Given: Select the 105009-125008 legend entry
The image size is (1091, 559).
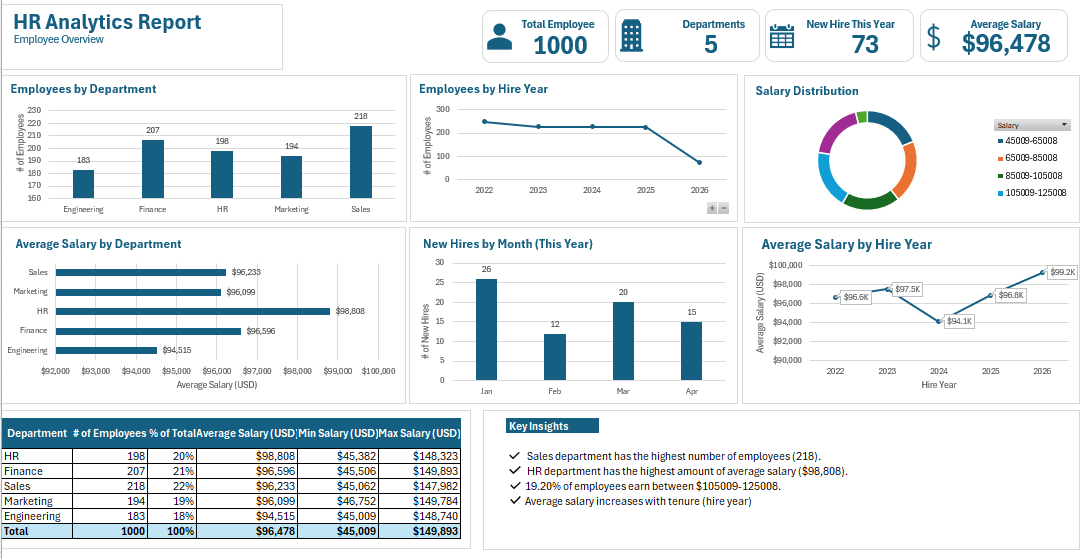Looking at the screenshot, I should click(1032, 193).
